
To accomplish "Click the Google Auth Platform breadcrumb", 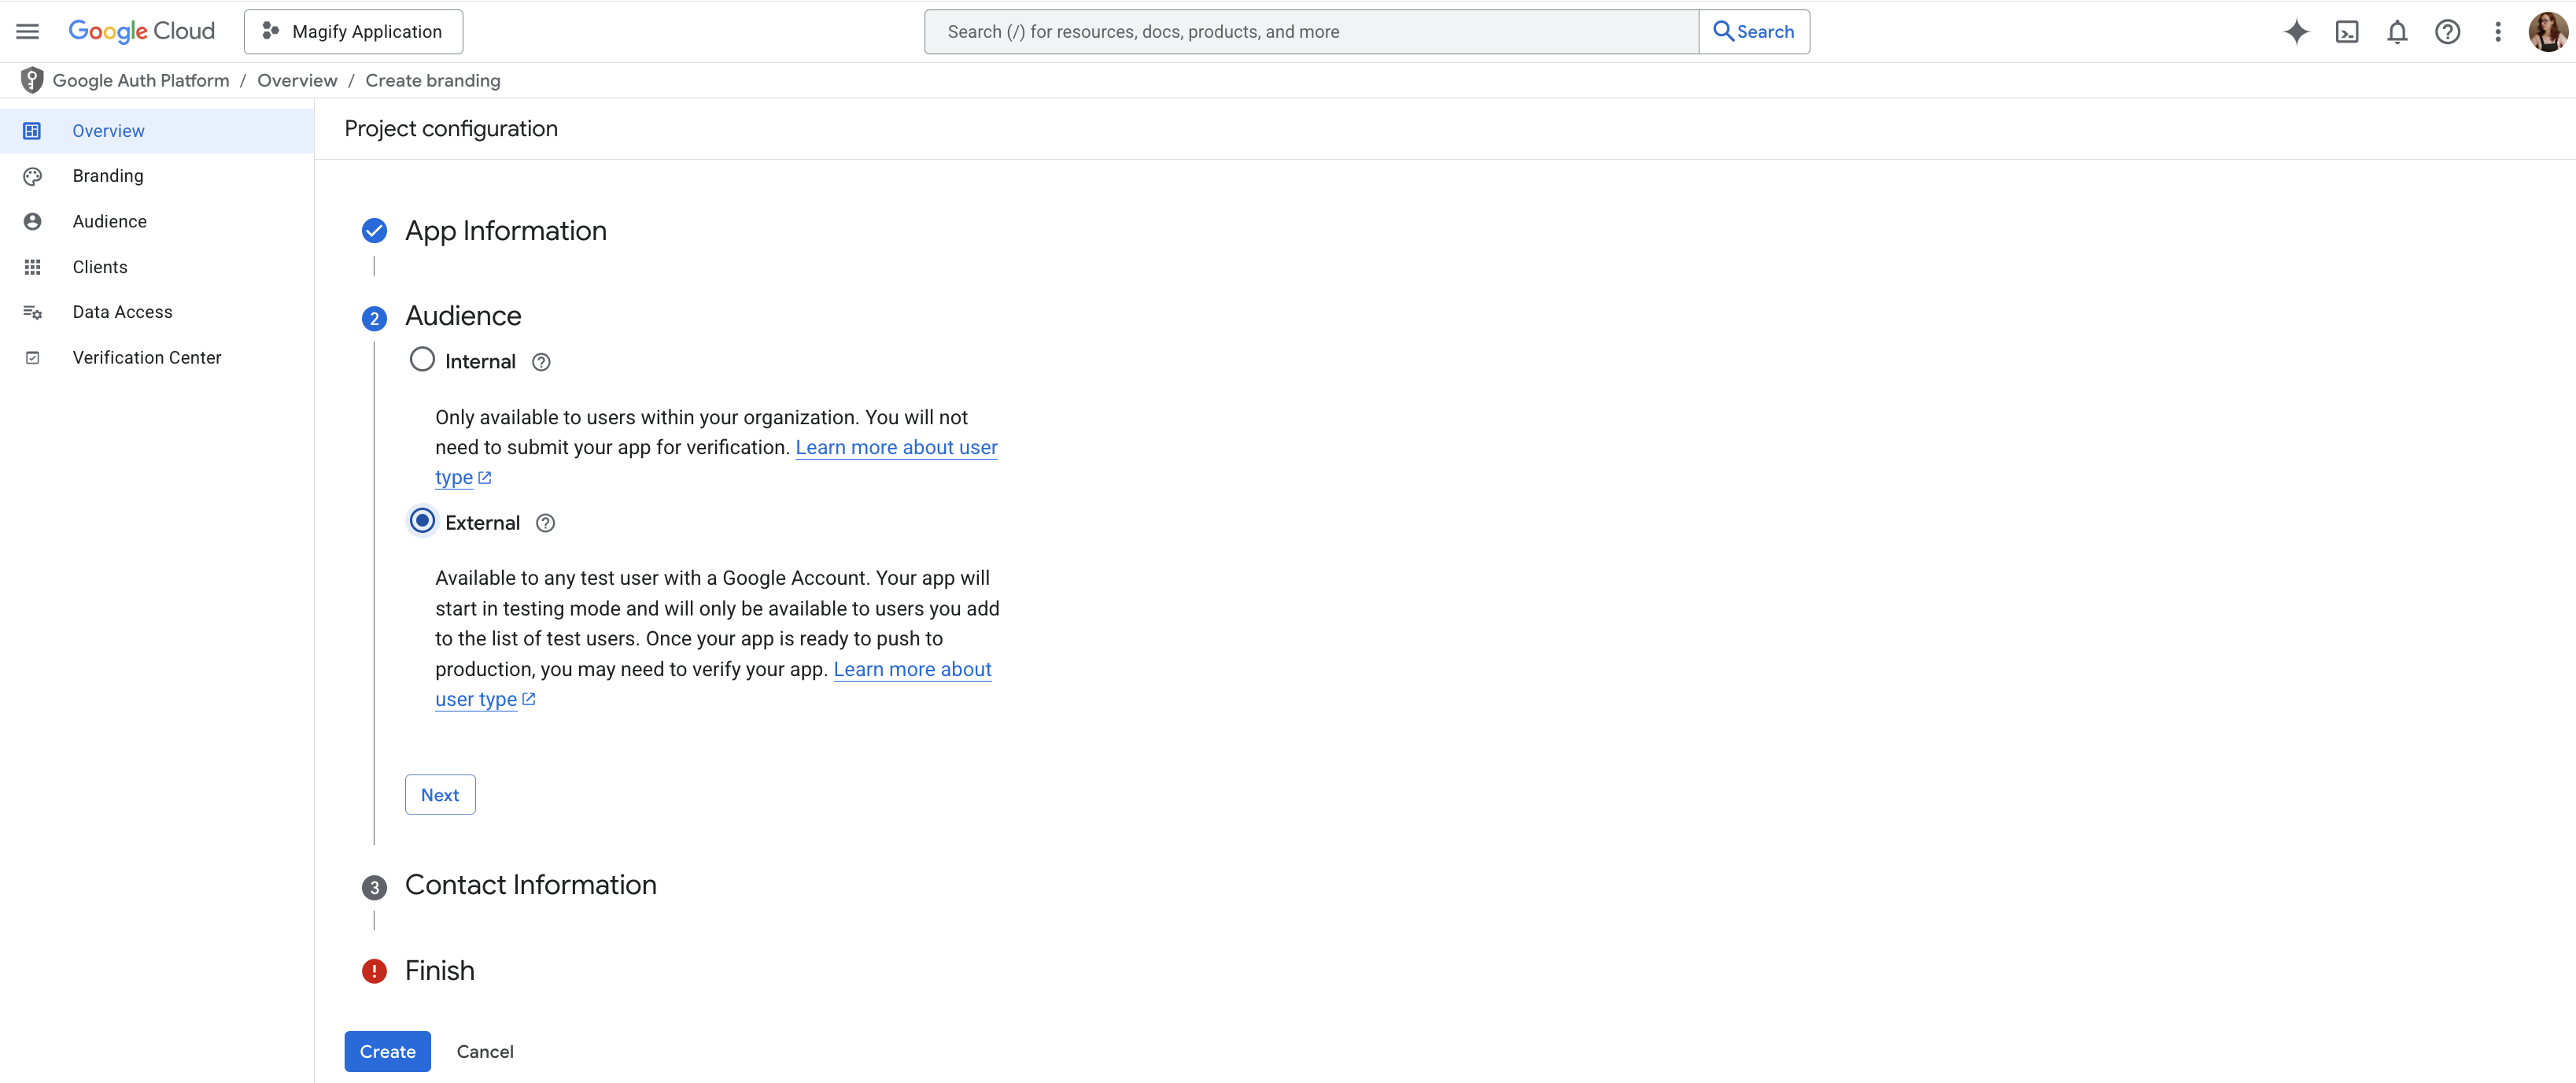I will (x=139, y=80).
